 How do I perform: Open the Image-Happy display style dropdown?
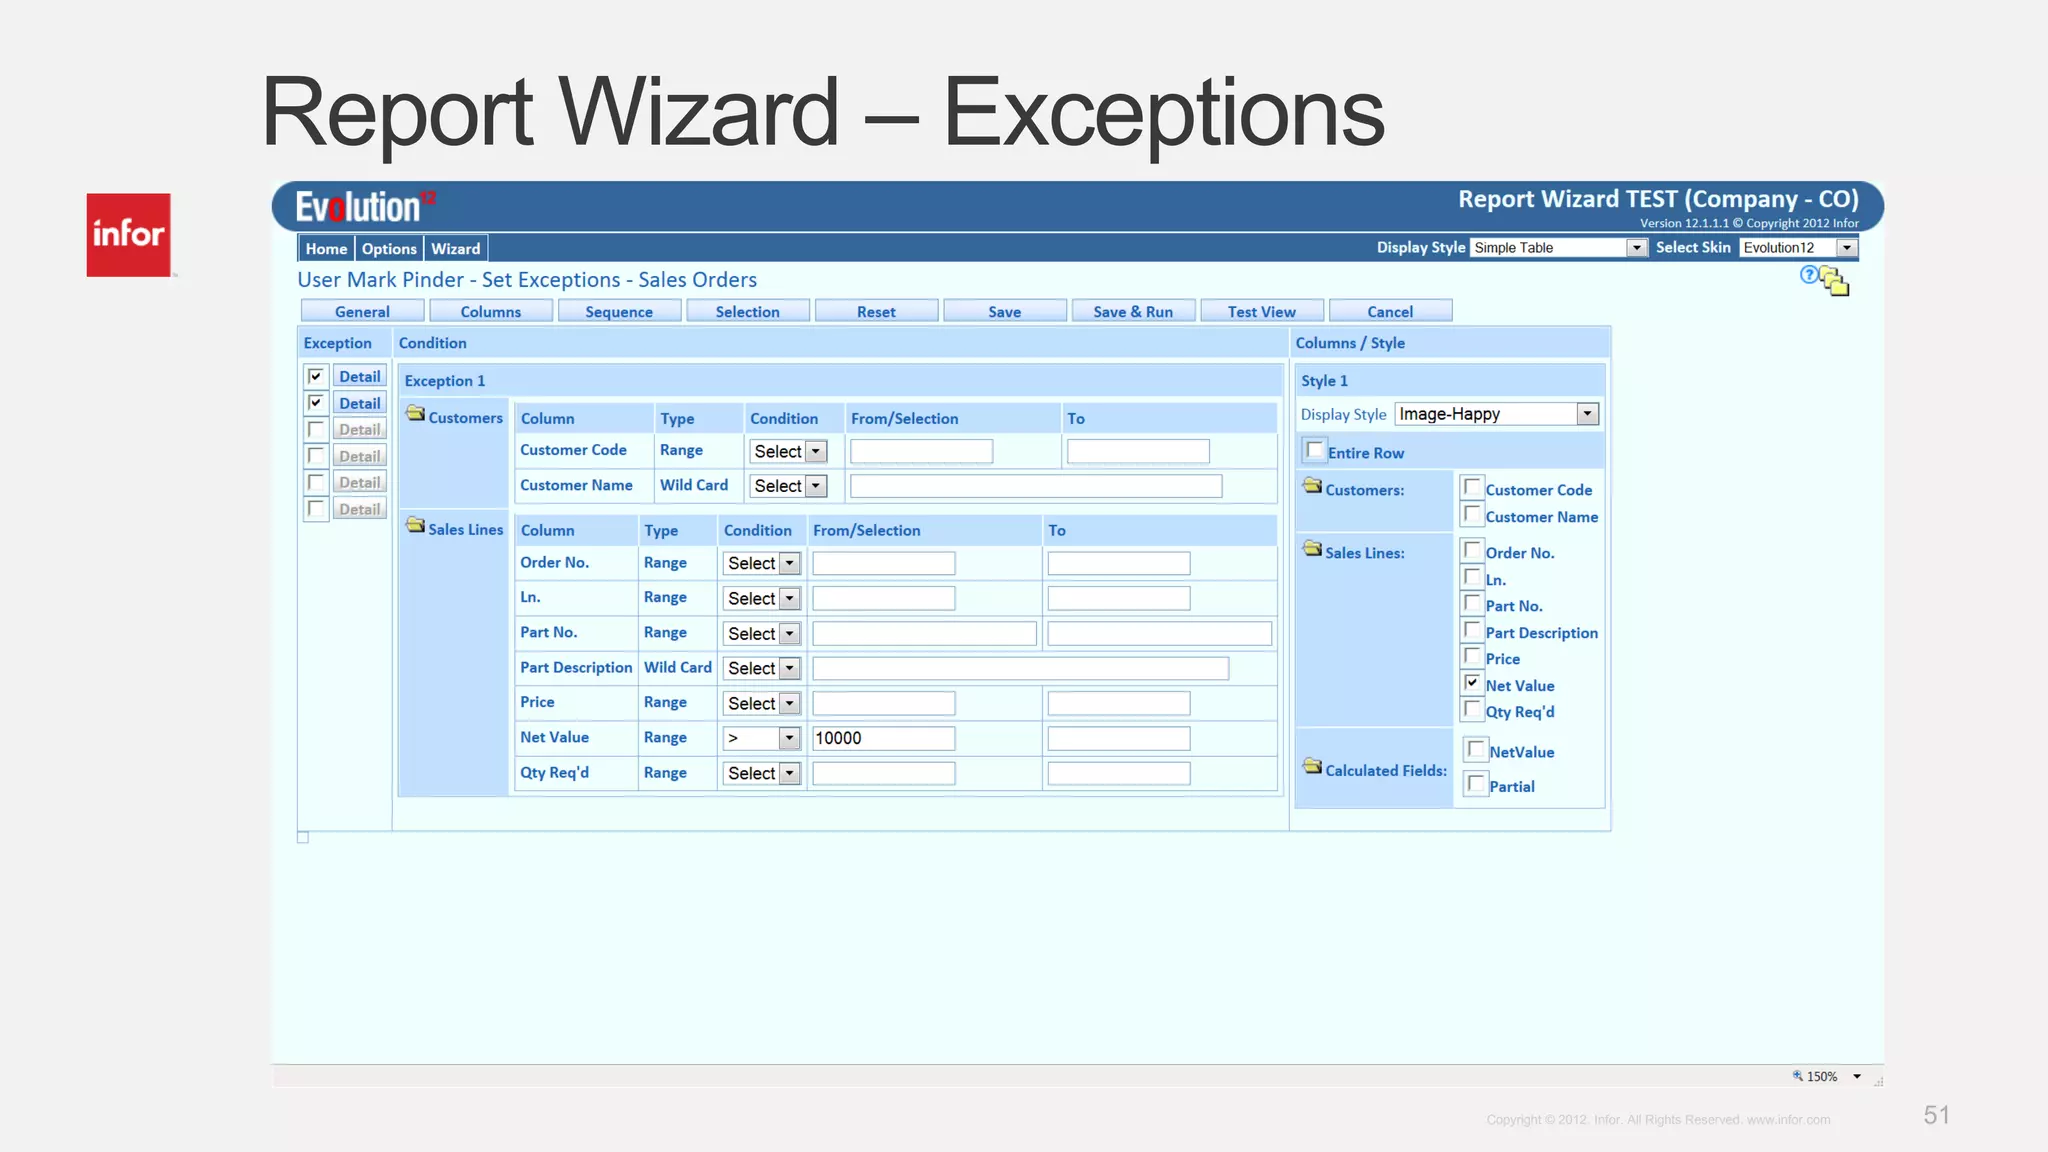tap(1497, 414)
